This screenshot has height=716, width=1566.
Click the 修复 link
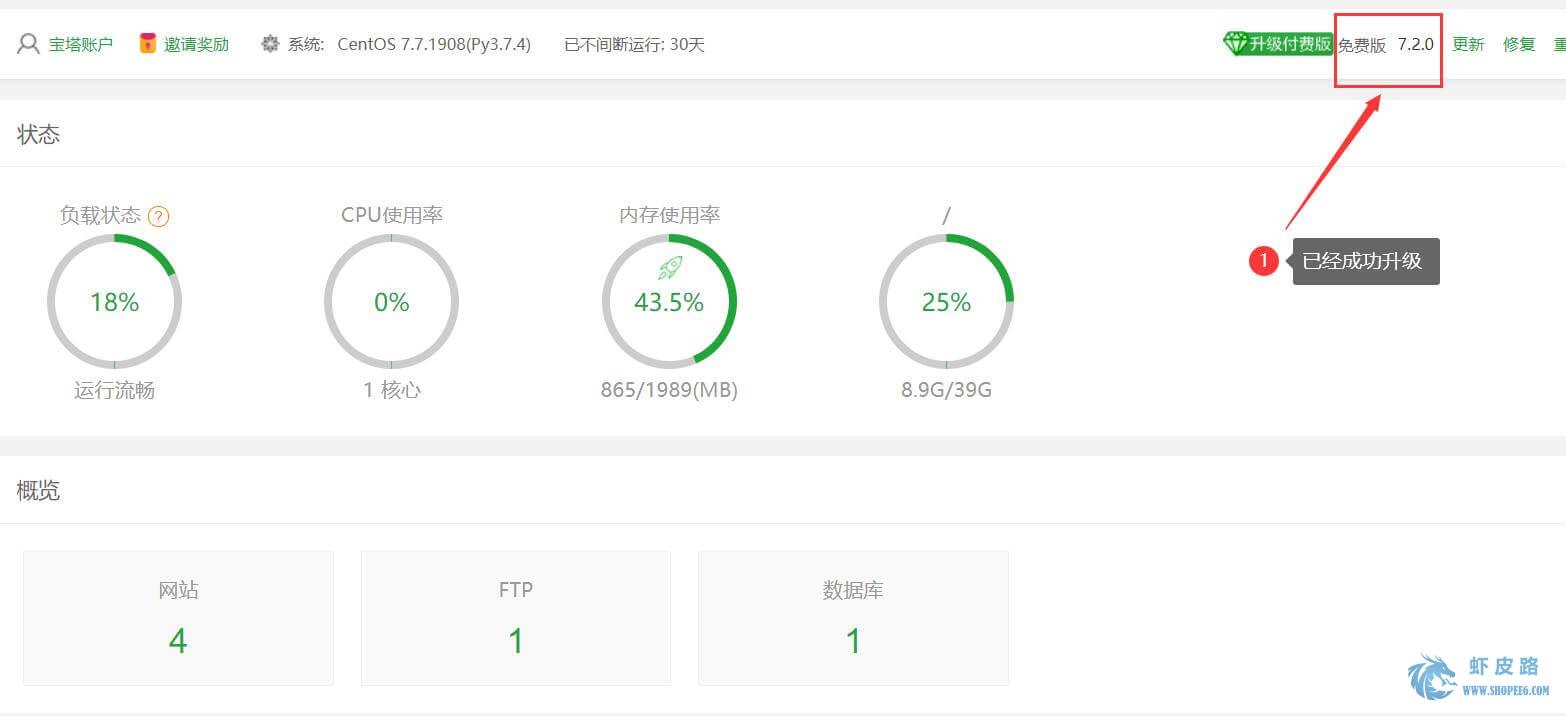pos(1519,44)
